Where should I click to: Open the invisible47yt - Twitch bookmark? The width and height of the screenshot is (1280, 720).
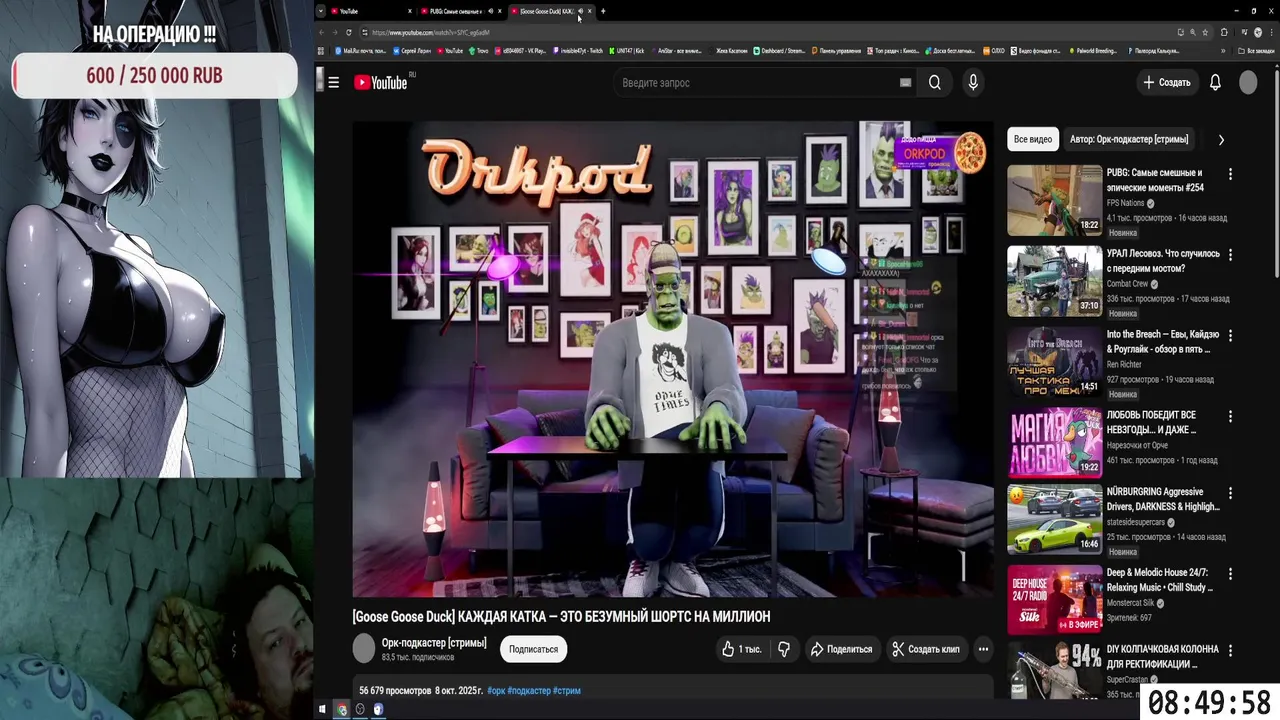(x=578, y=50)
